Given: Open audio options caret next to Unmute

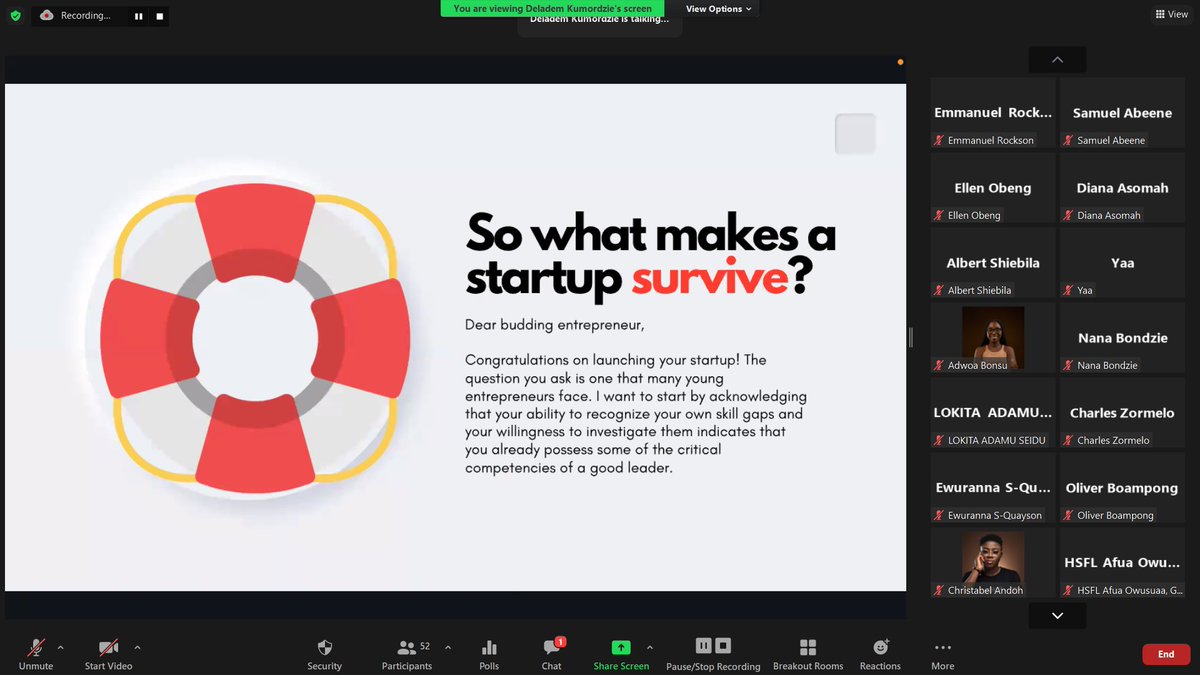Looking at the screenshot, I should pos(60,647).
